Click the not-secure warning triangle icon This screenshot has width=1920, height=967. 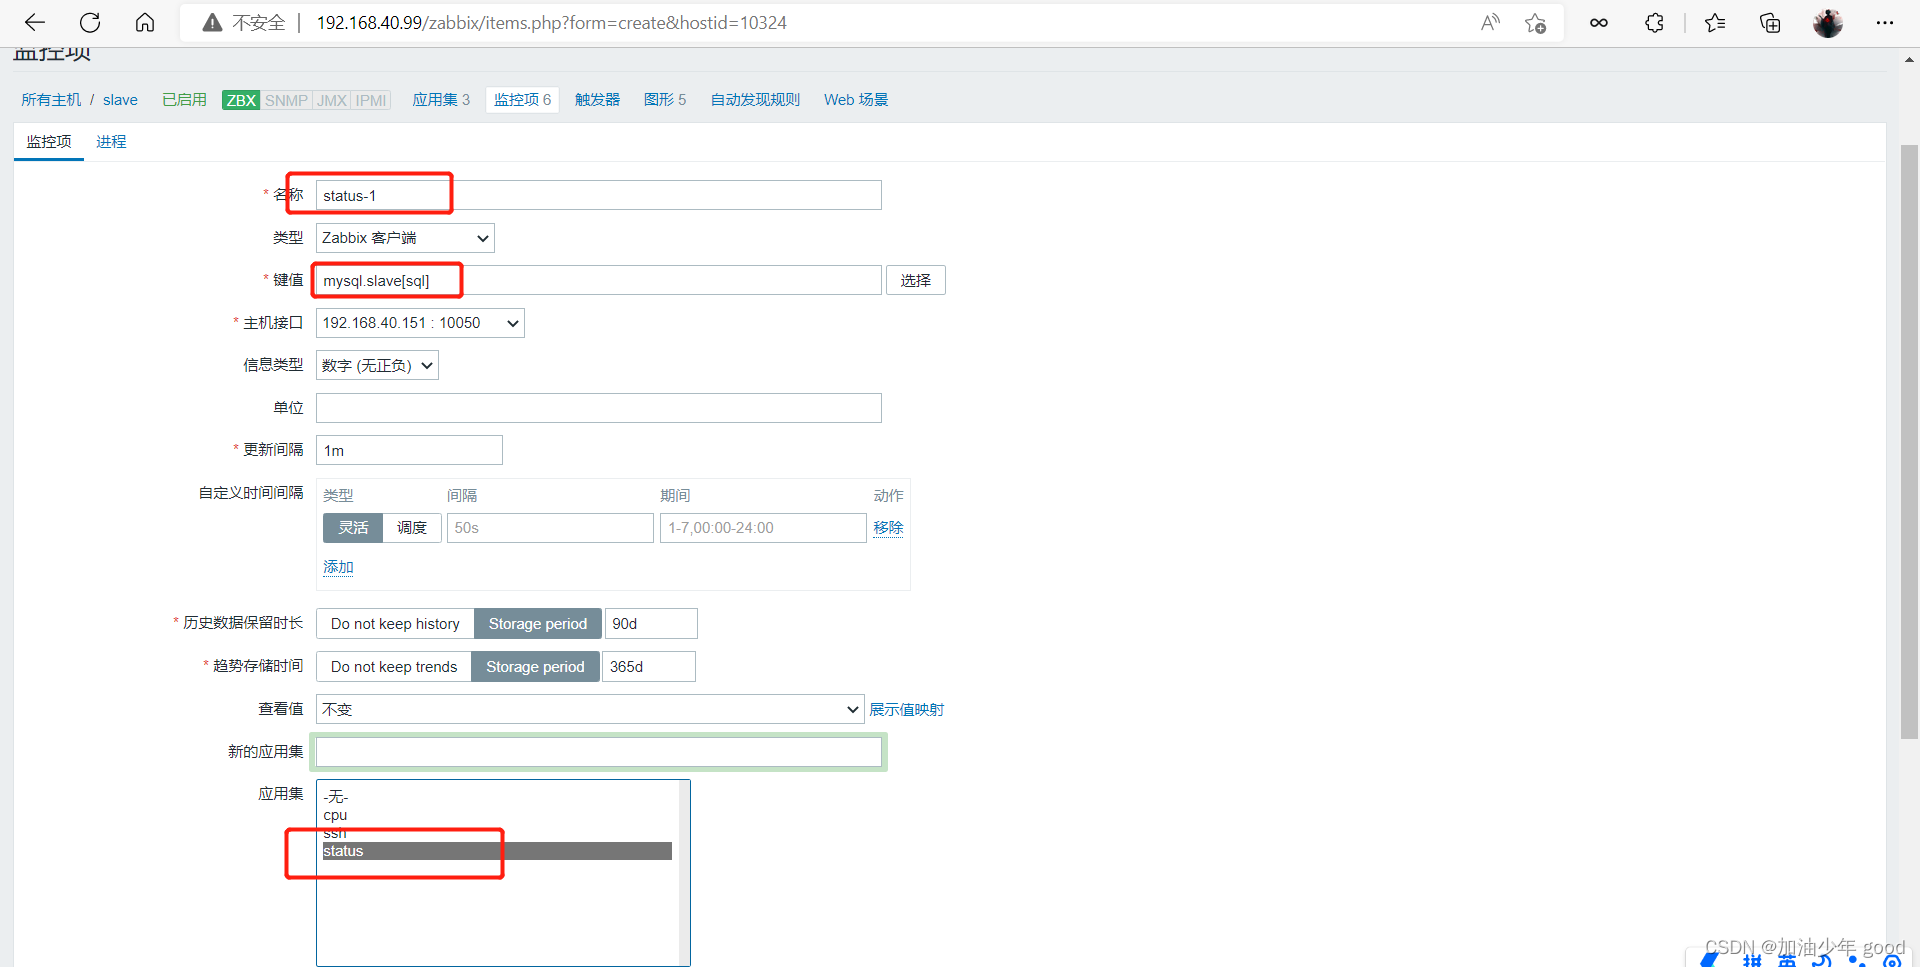pyautogui.click(x=212, y=23)
